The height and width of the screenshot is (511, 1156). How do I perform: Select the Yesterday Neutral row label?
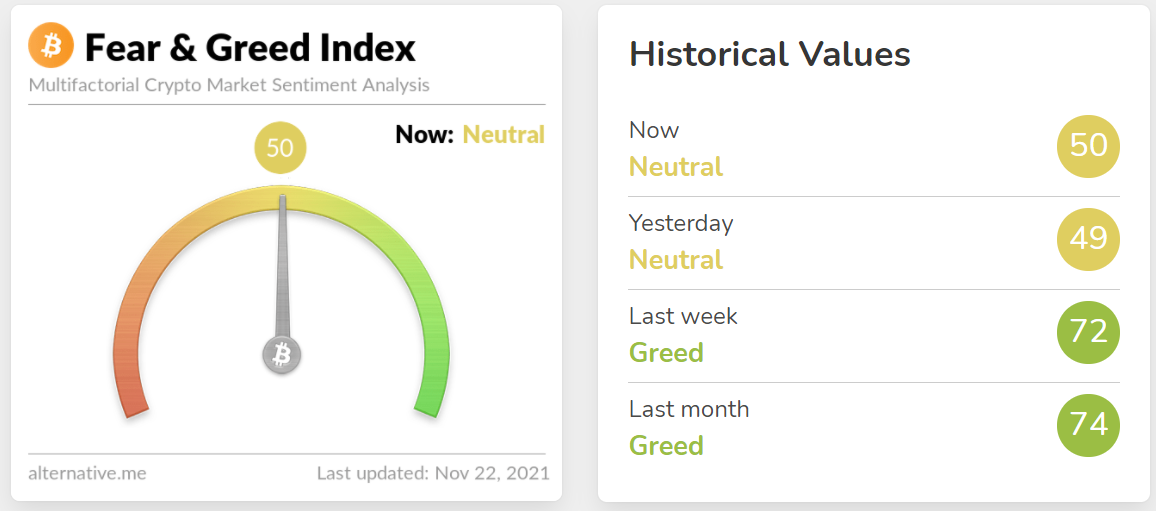681,241
